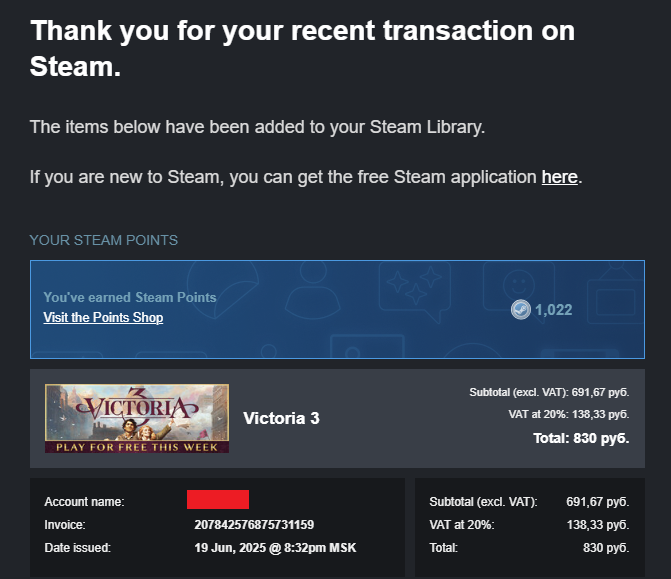
Task: Open the Victoria 3 game banner thumbnail
Action: [137, 418]
